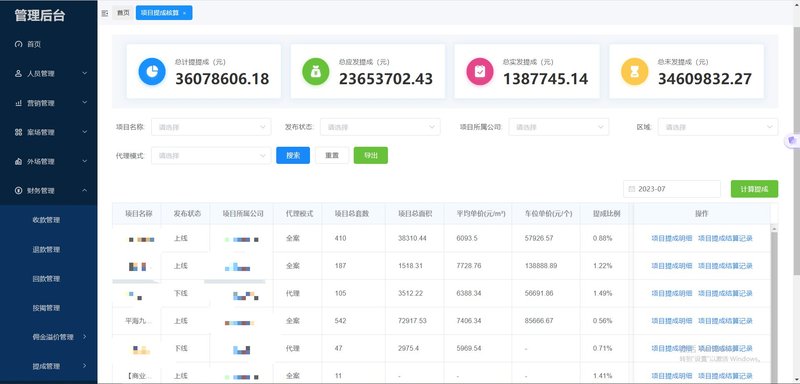This screenshot has width=800, height=384.
Task: Click the blue pie chart icon for 总计提提成
Action: (152, 71)
